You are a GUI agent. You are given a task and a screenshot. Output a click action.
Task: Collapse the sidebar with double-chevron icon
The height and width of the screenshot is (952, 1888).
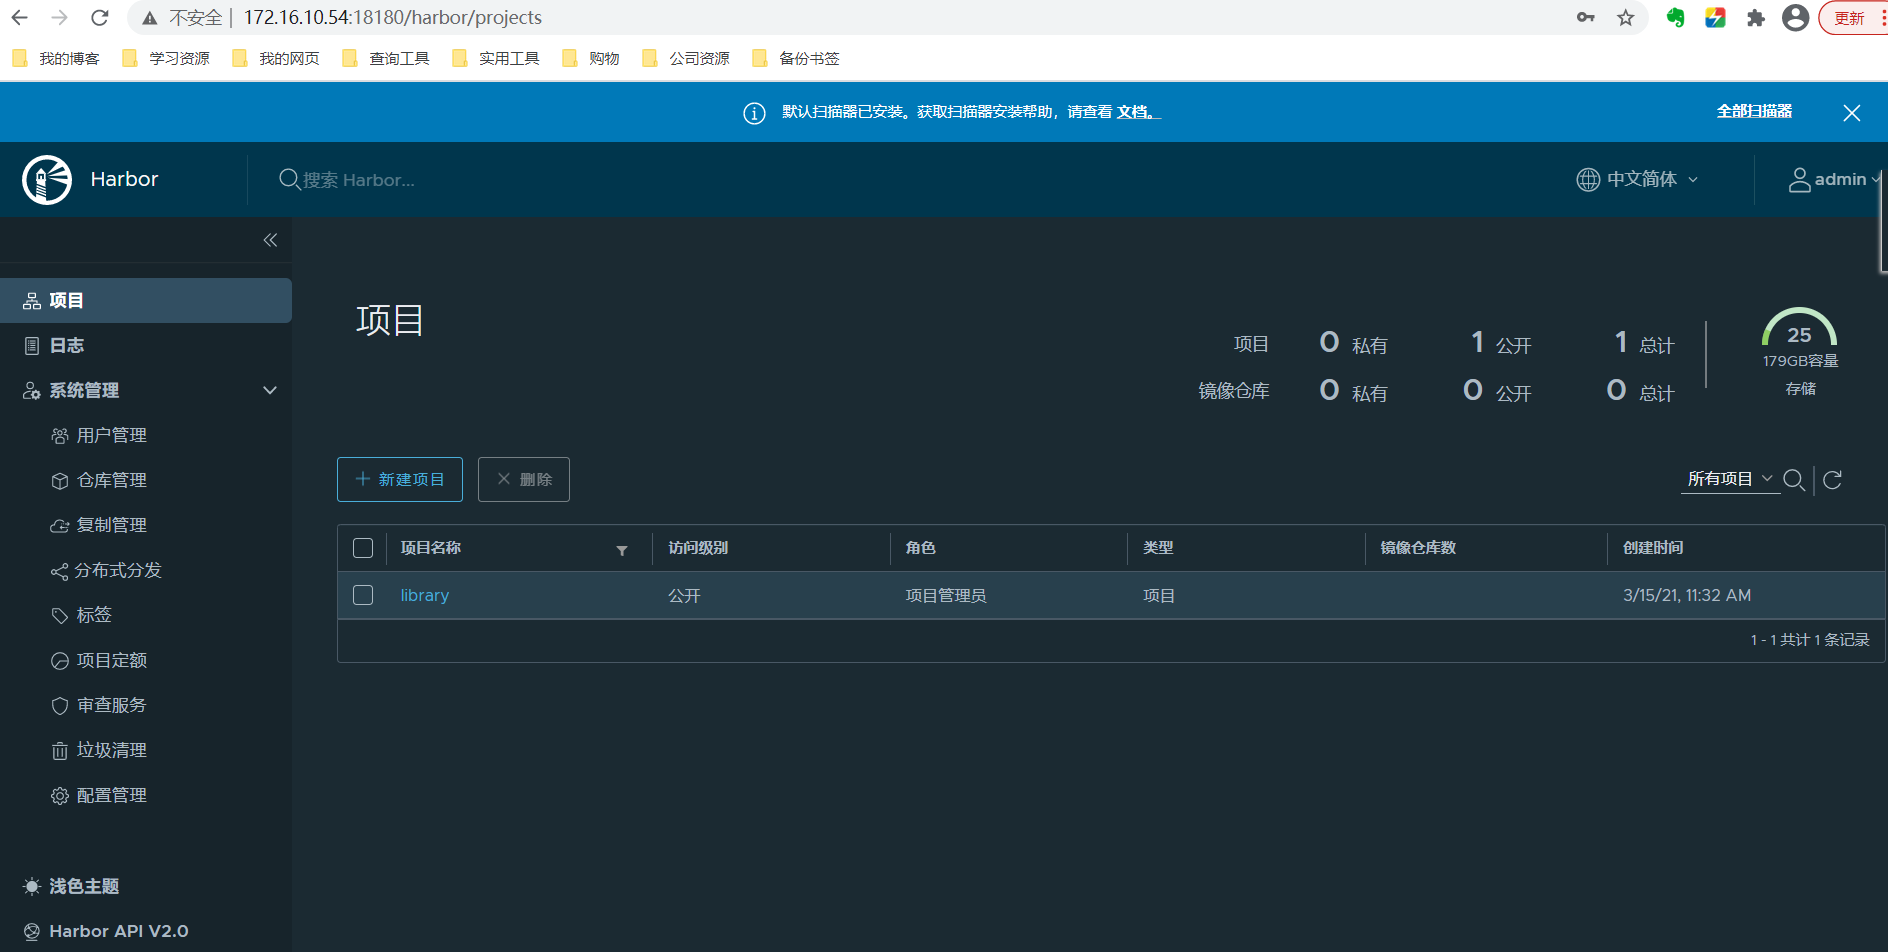270,240
